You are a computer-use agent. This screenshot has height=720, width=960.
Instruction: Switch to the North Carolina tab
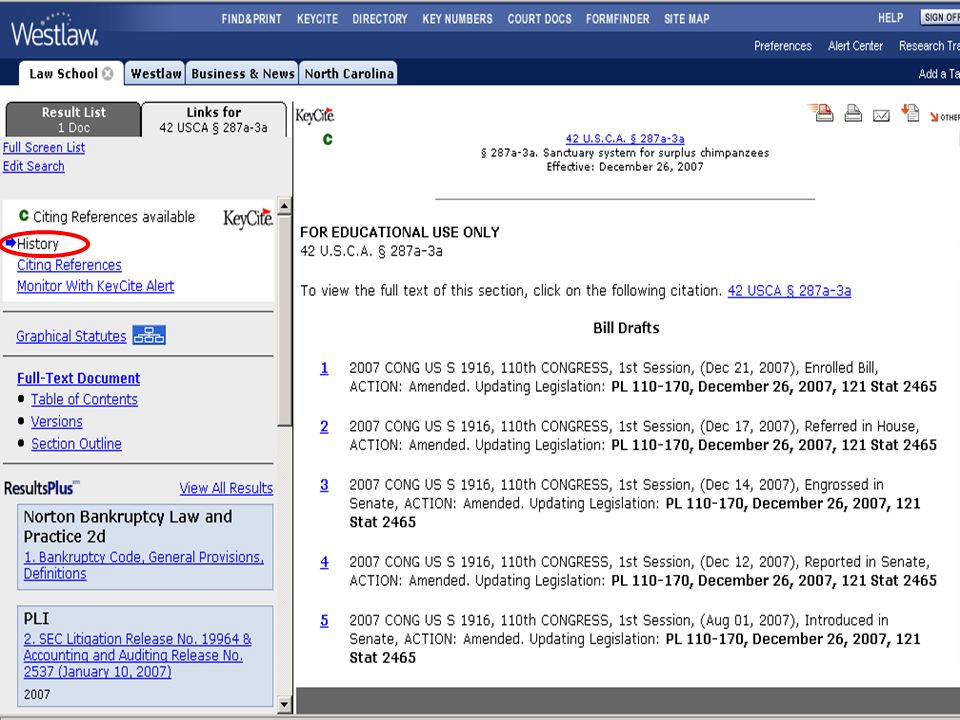point(349,73)
